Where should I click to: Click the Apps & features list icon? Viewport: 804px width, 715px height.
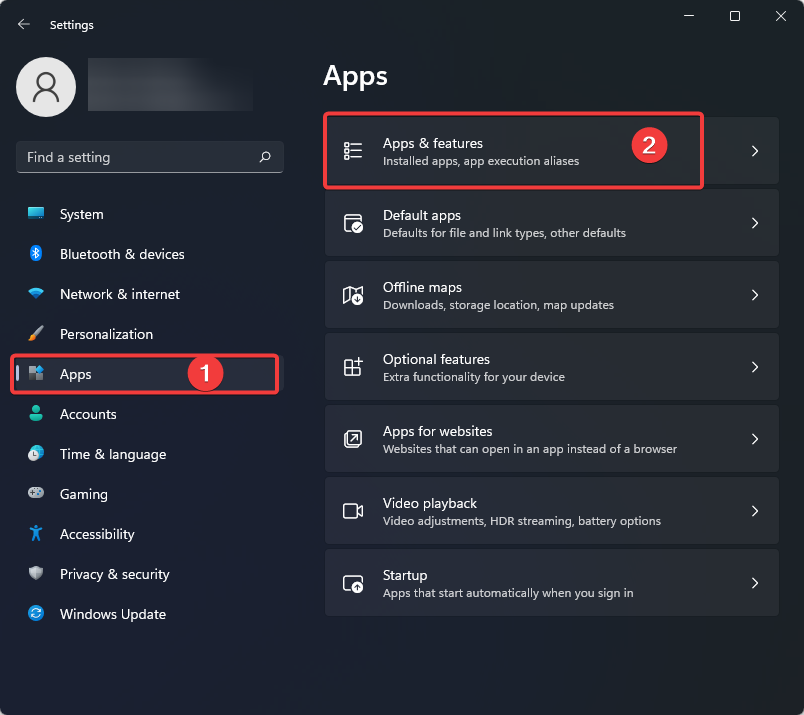pos(353,151)
